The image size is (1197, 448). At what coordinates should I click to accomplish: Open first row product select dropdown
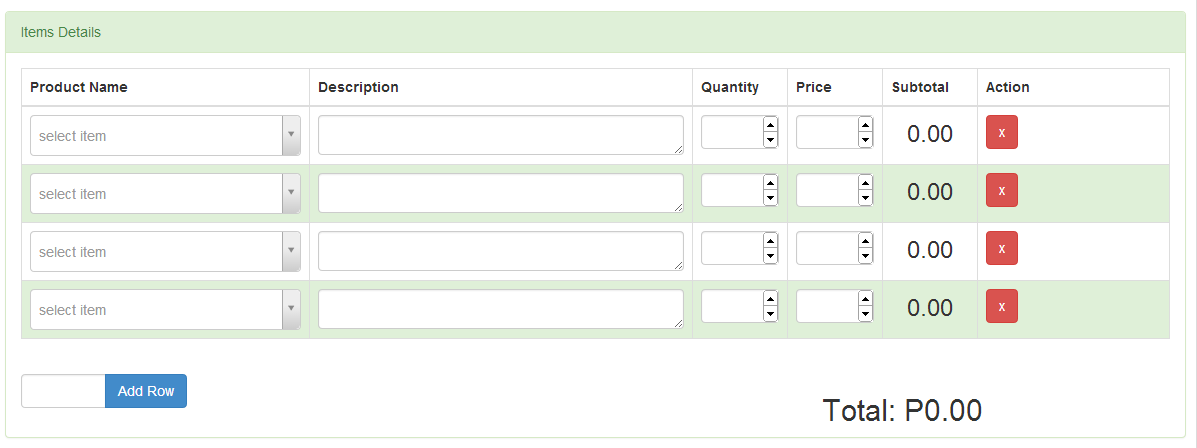291,136
